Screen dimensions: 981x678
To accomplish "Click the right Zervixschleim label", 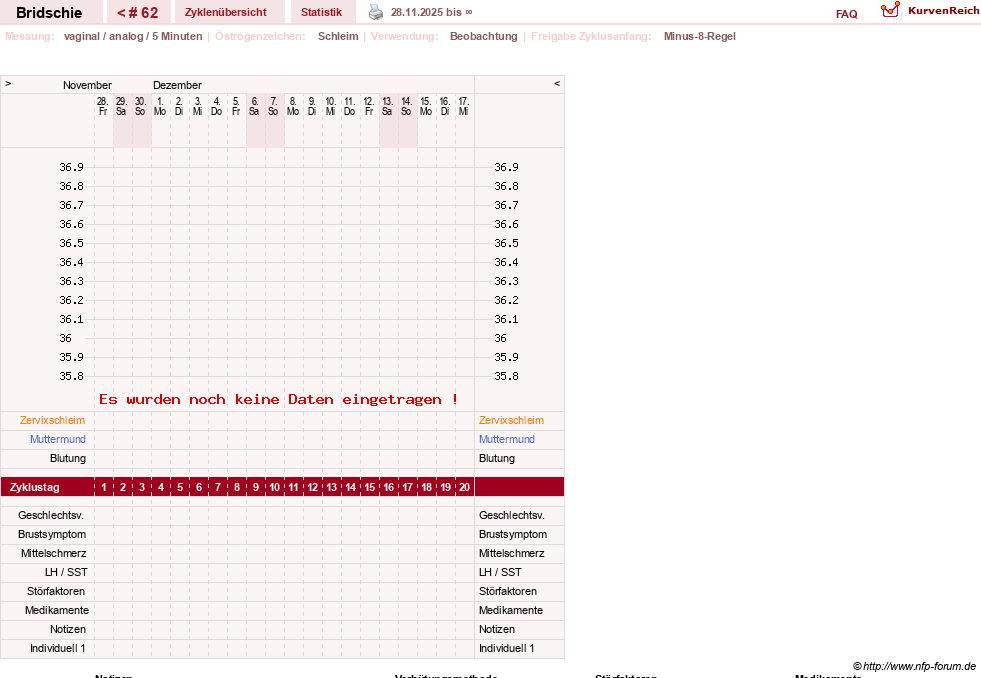I will coord(511,420).
